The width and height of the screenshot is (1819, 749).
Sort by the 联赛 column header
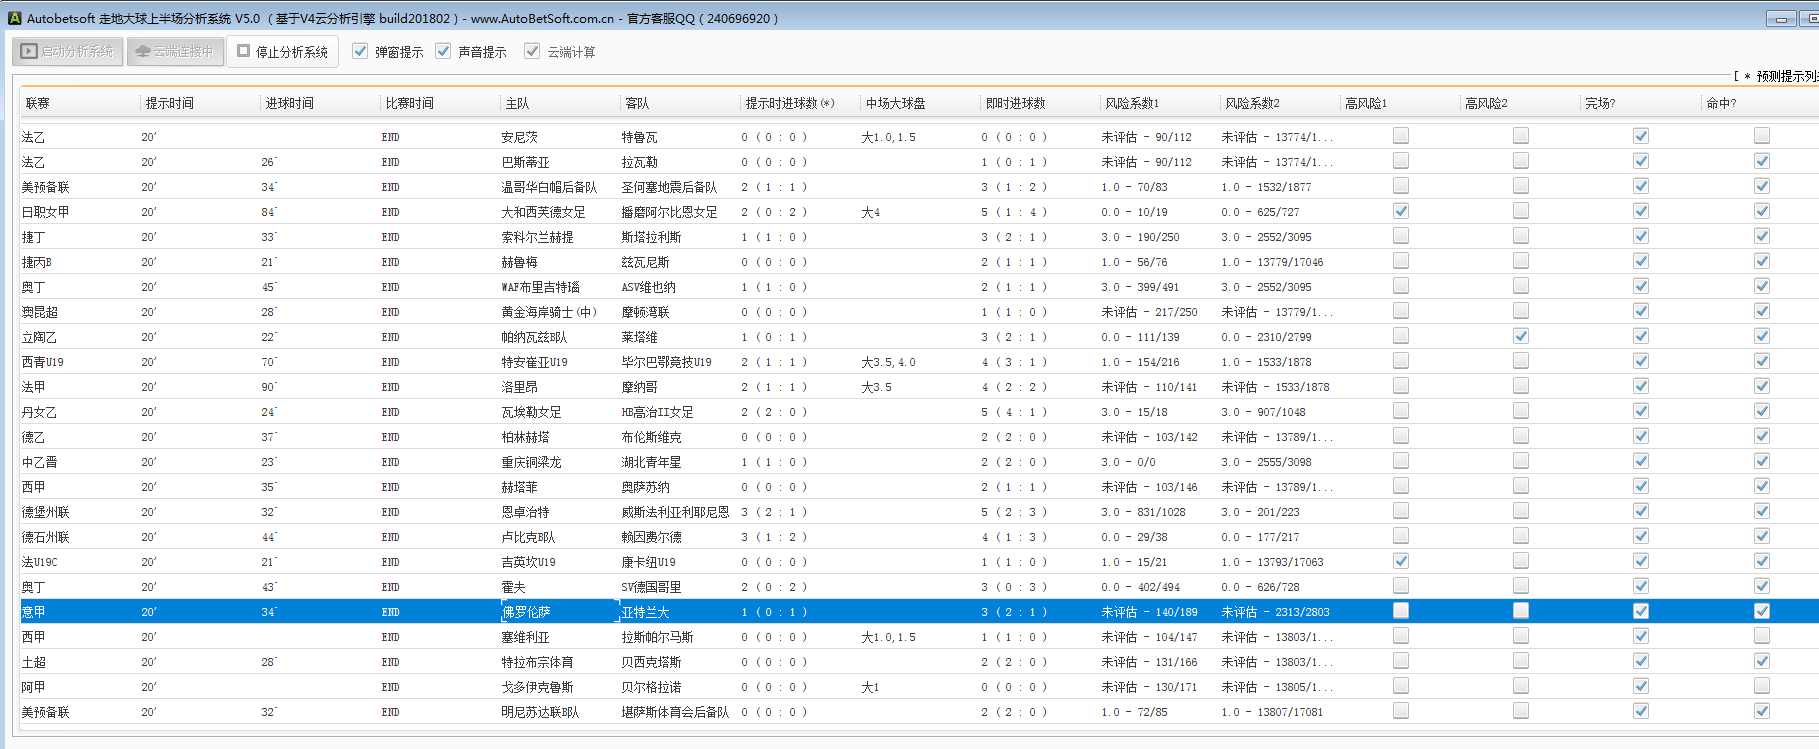pyautogui.click(x=38, y=103)
